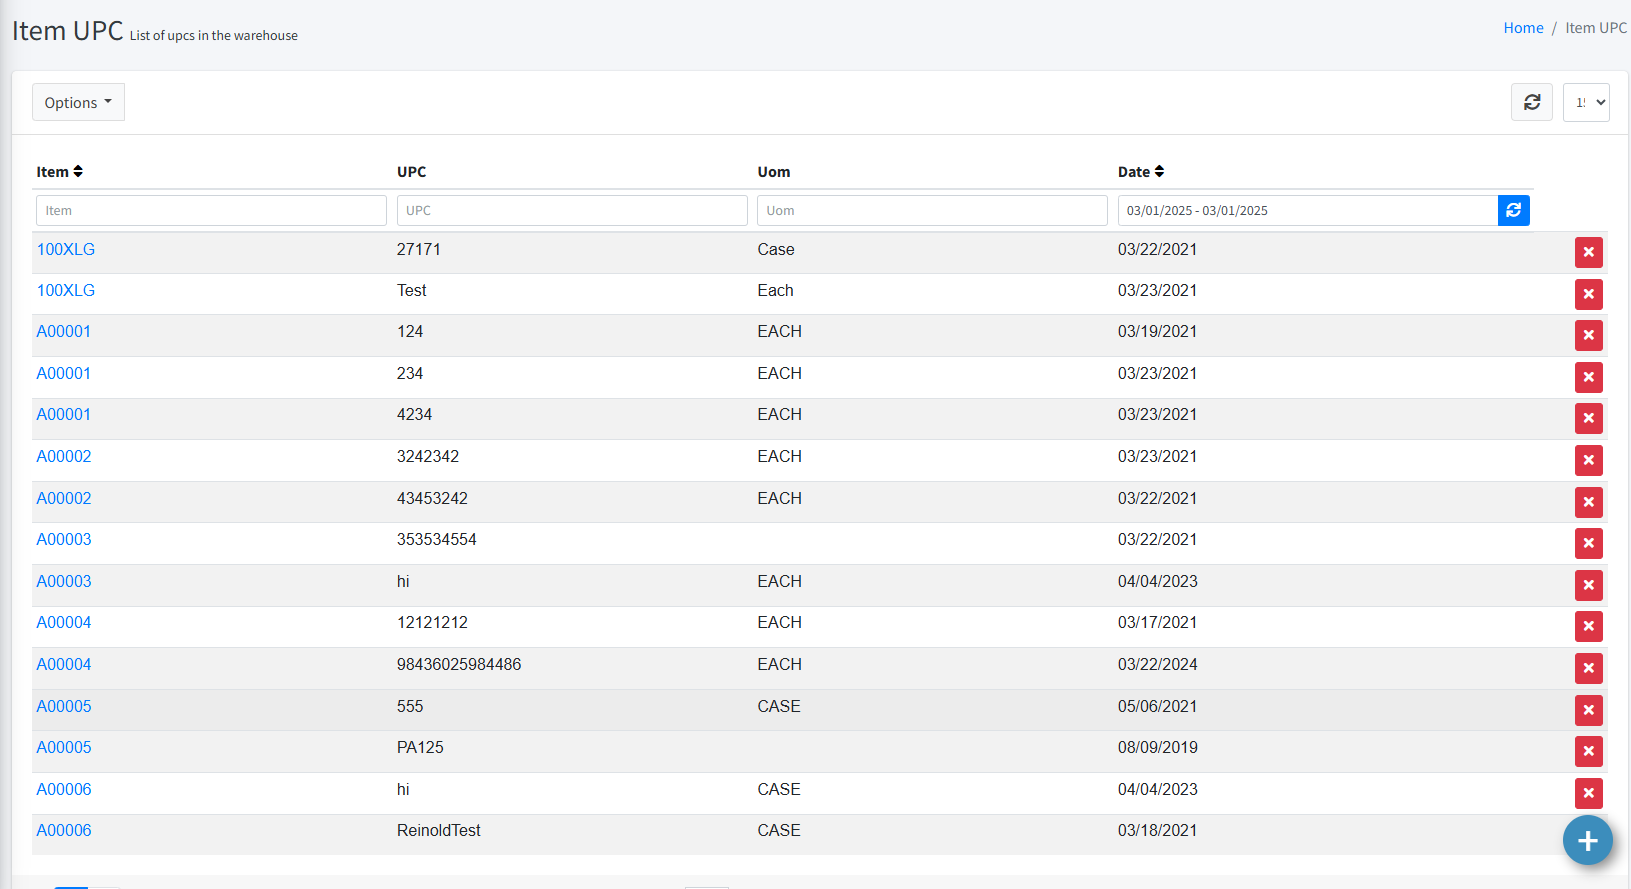Delete the row with UPC 43453242
The height and width of the screenshot is (889, 1631).
[1588, 502]
